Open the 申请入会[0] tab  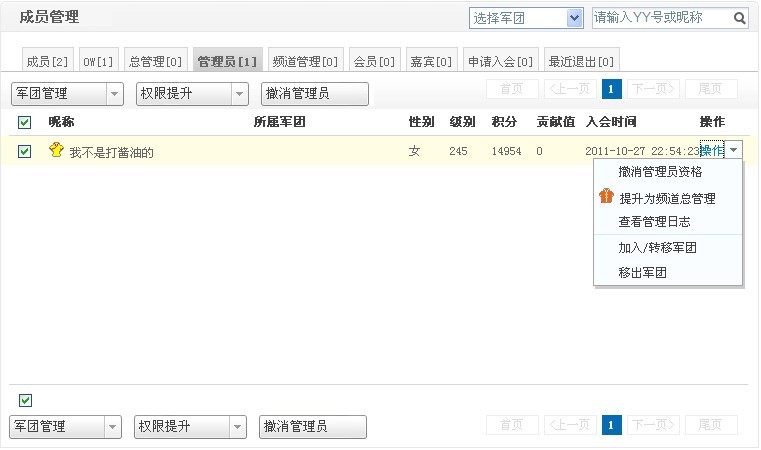click(501, 61)
